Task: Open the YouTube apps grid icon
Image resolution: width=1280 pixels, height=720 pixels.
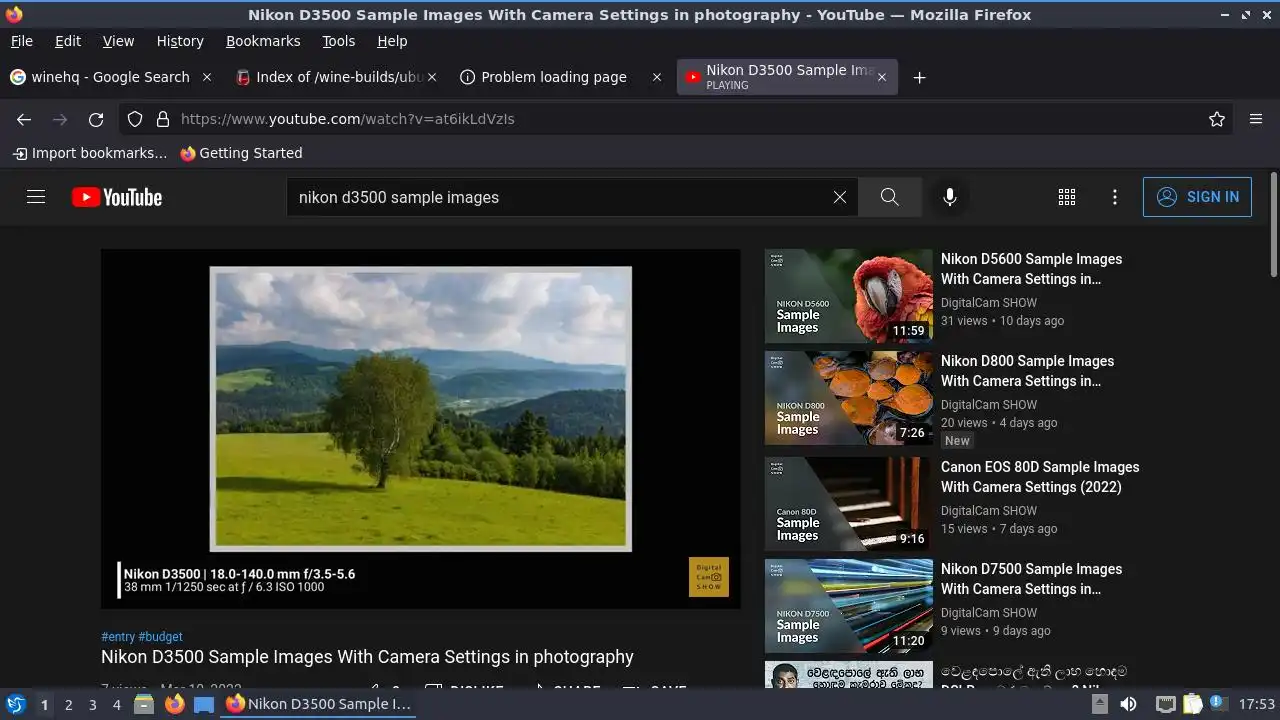Action: click(1067, 197)
